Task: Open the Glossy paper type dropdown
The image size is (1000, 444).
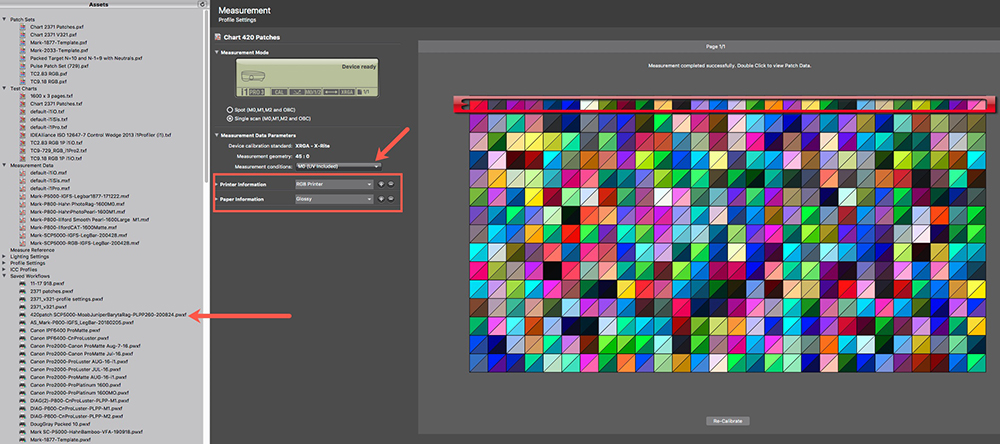Action: 333,198
